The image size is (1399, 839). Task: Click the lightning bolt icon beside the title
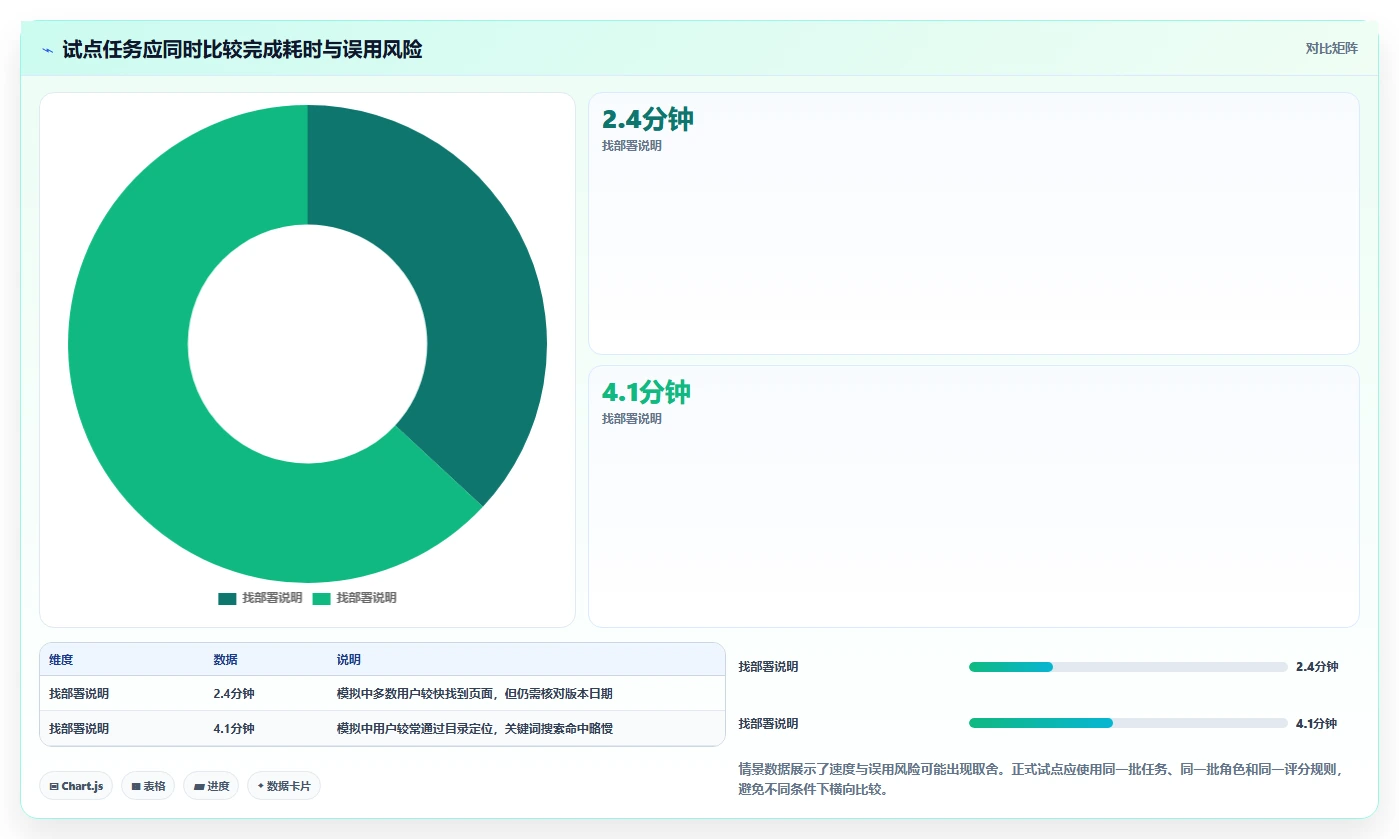[x=48, y=50]
